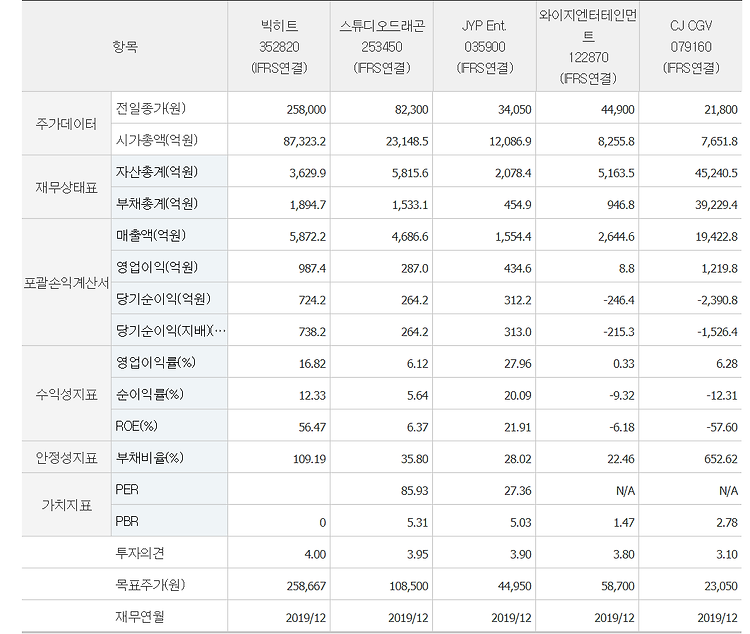Click operating profit value 8.8

[x=627, y=268]
